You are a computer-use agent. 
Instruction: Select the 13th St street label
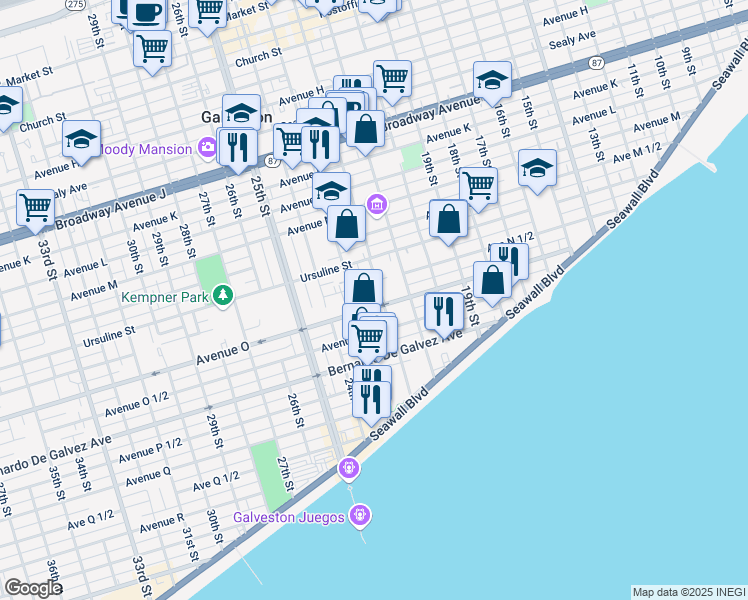click(x=594, y=145)
